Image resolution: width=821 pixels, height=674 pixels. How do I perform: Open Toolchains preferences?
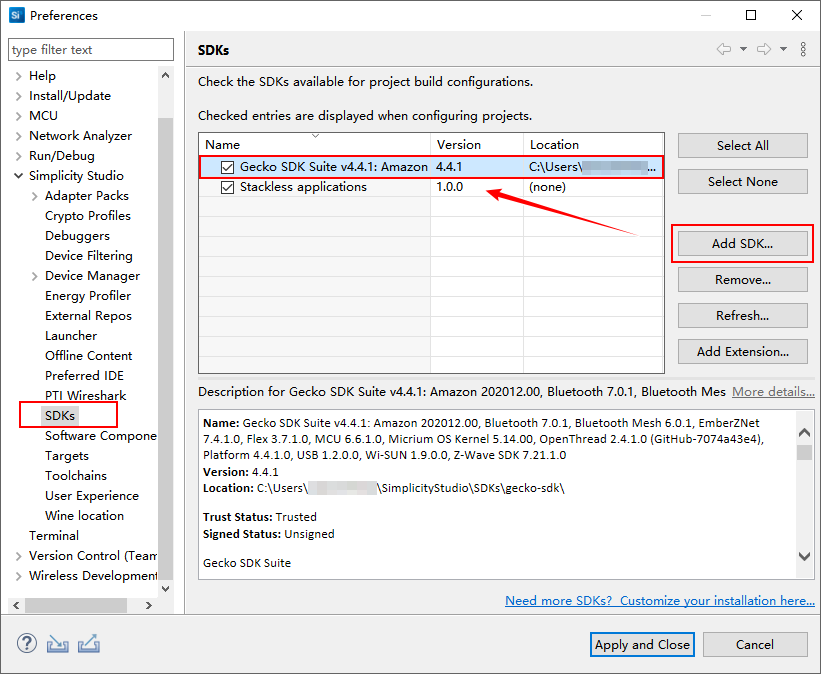(76, 476)
